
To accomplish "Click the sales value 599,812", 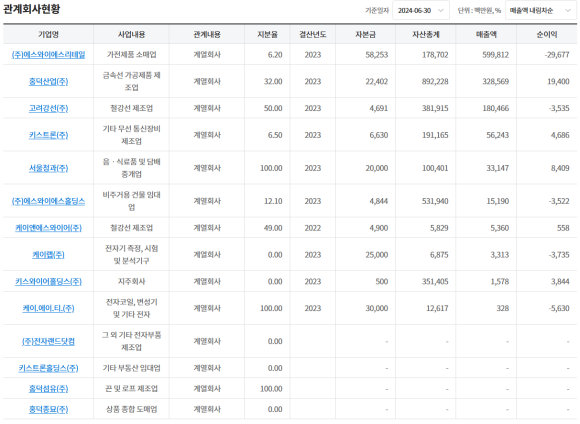I will [495, 55].
